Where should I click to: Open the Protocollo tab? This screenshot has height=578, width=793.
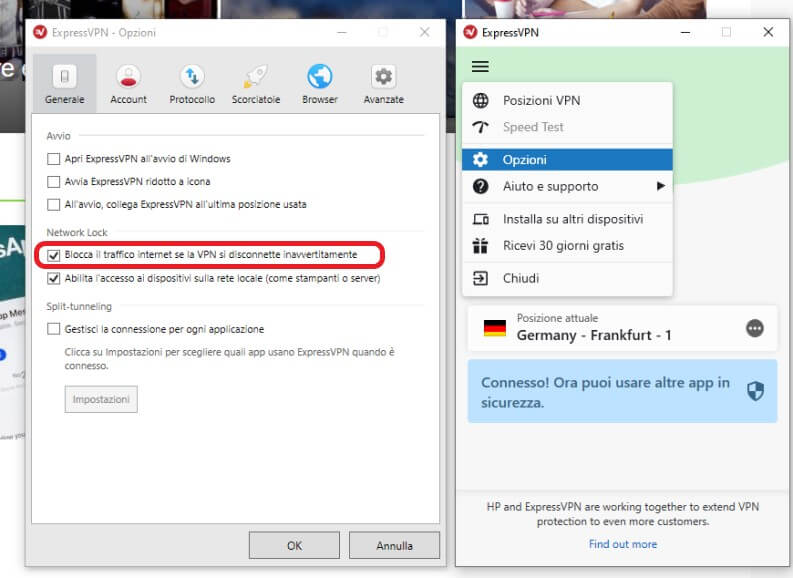192,83
